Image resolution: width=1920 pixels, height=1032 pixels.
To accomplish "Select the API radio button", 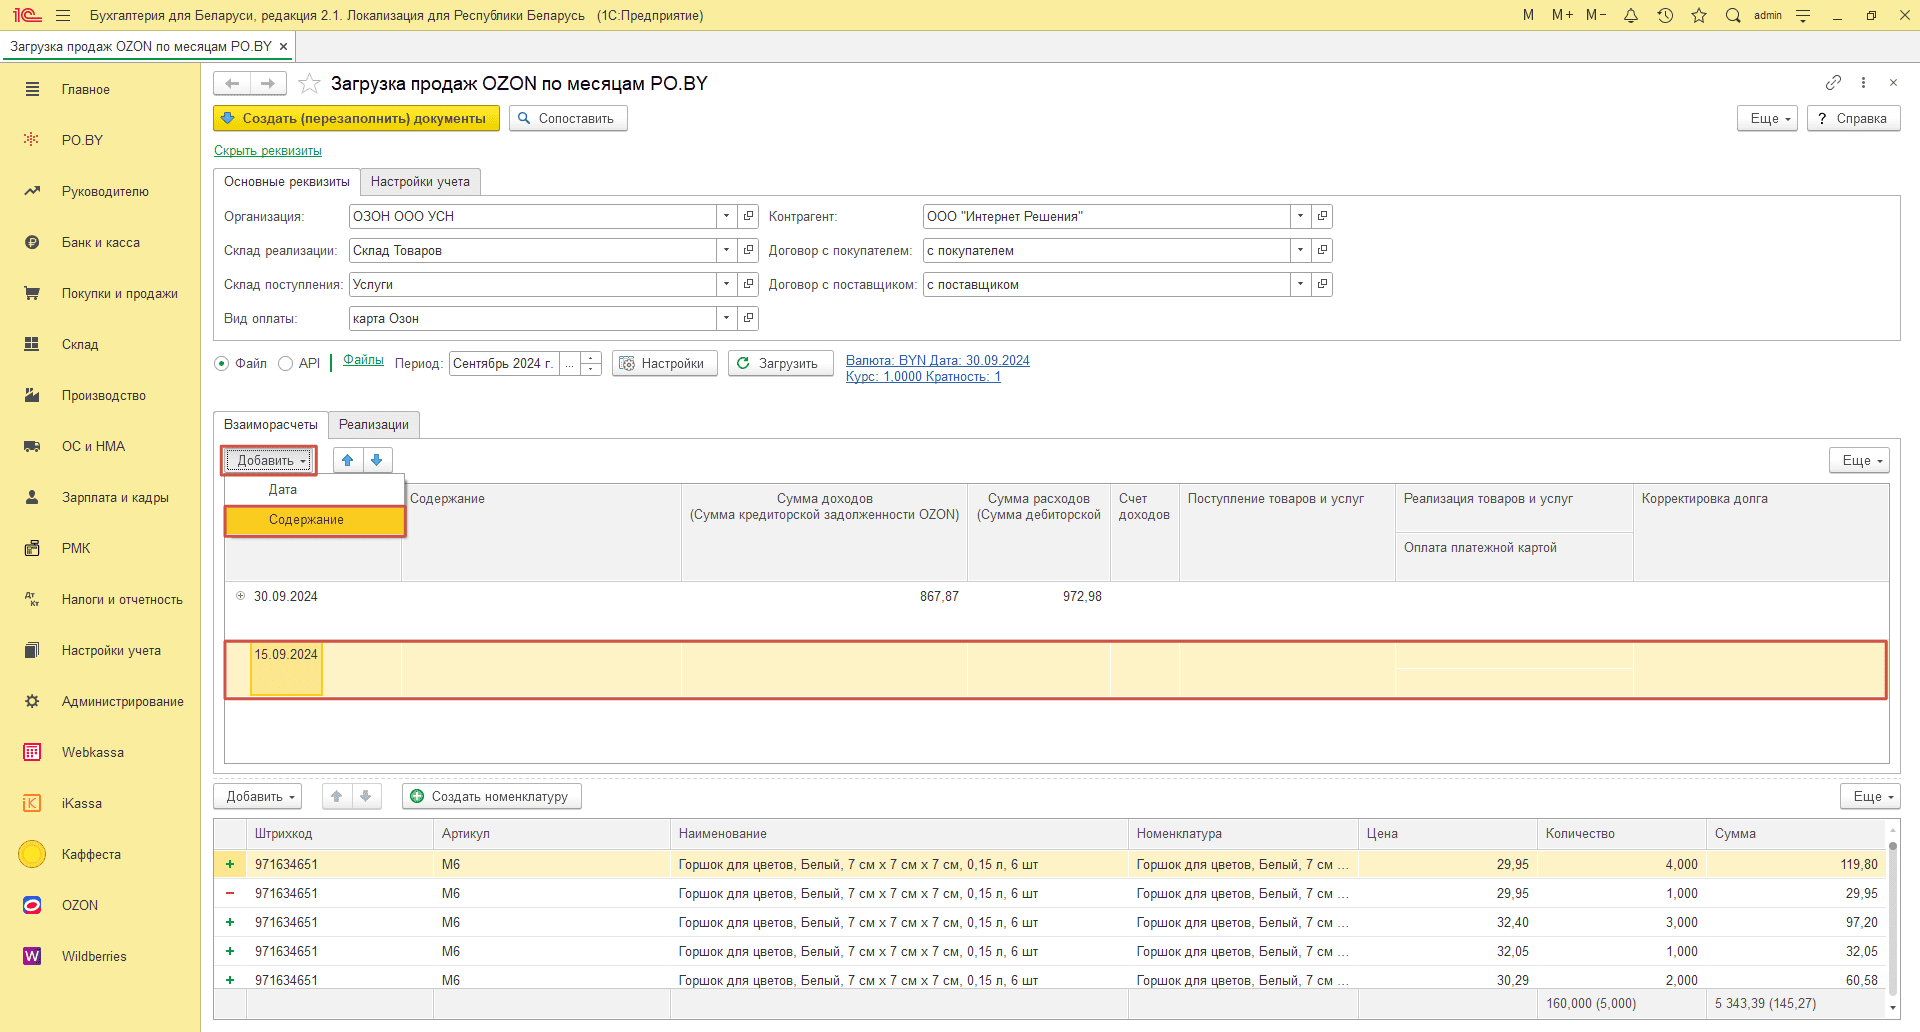I will pyautogui.click(x=286, y=363).
